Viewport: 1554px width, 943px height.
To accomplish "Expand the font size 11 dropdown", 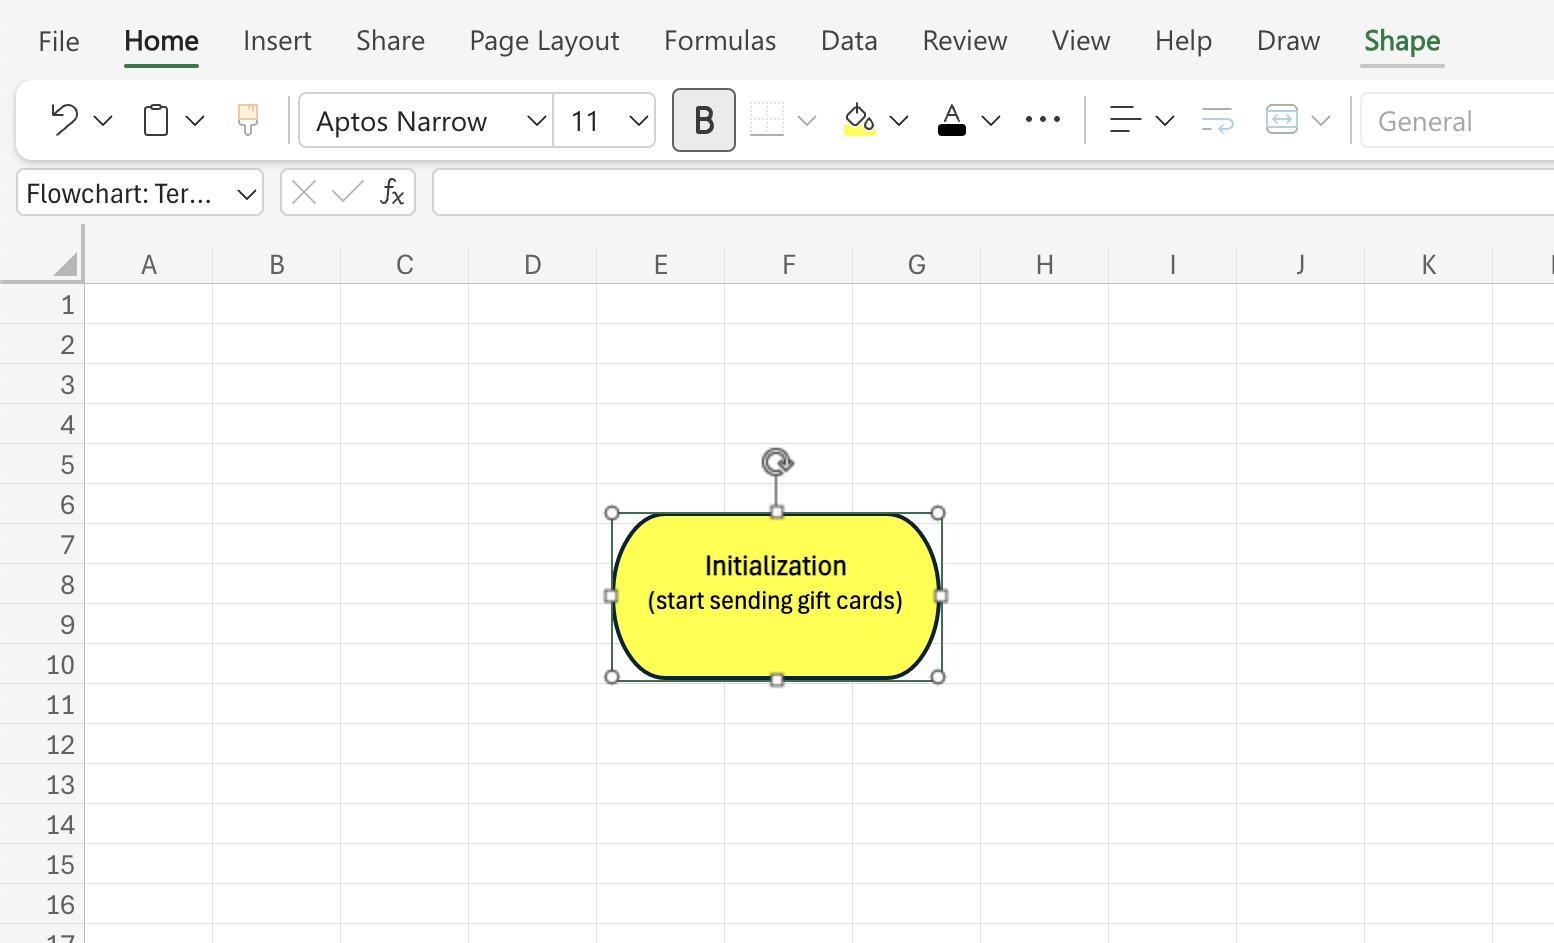I will 639,121.
